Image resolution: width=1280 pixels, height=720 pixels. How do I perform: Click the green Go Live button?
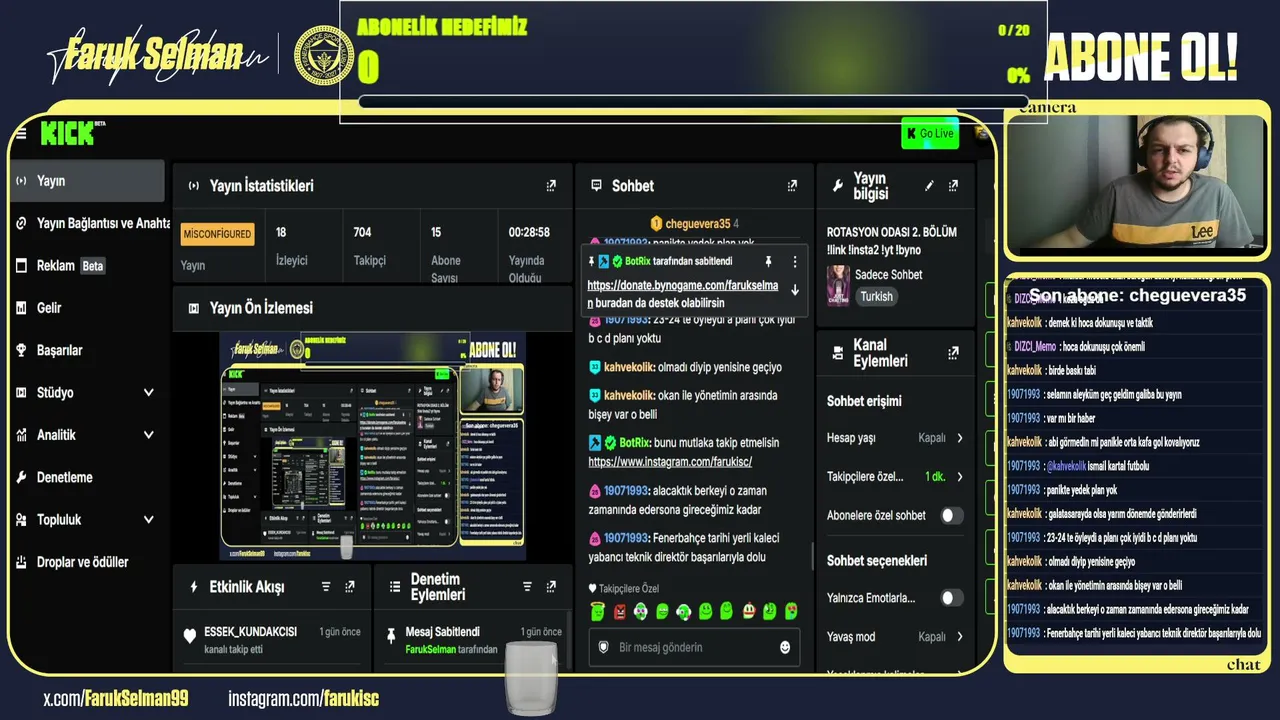[x=930, y=134]
